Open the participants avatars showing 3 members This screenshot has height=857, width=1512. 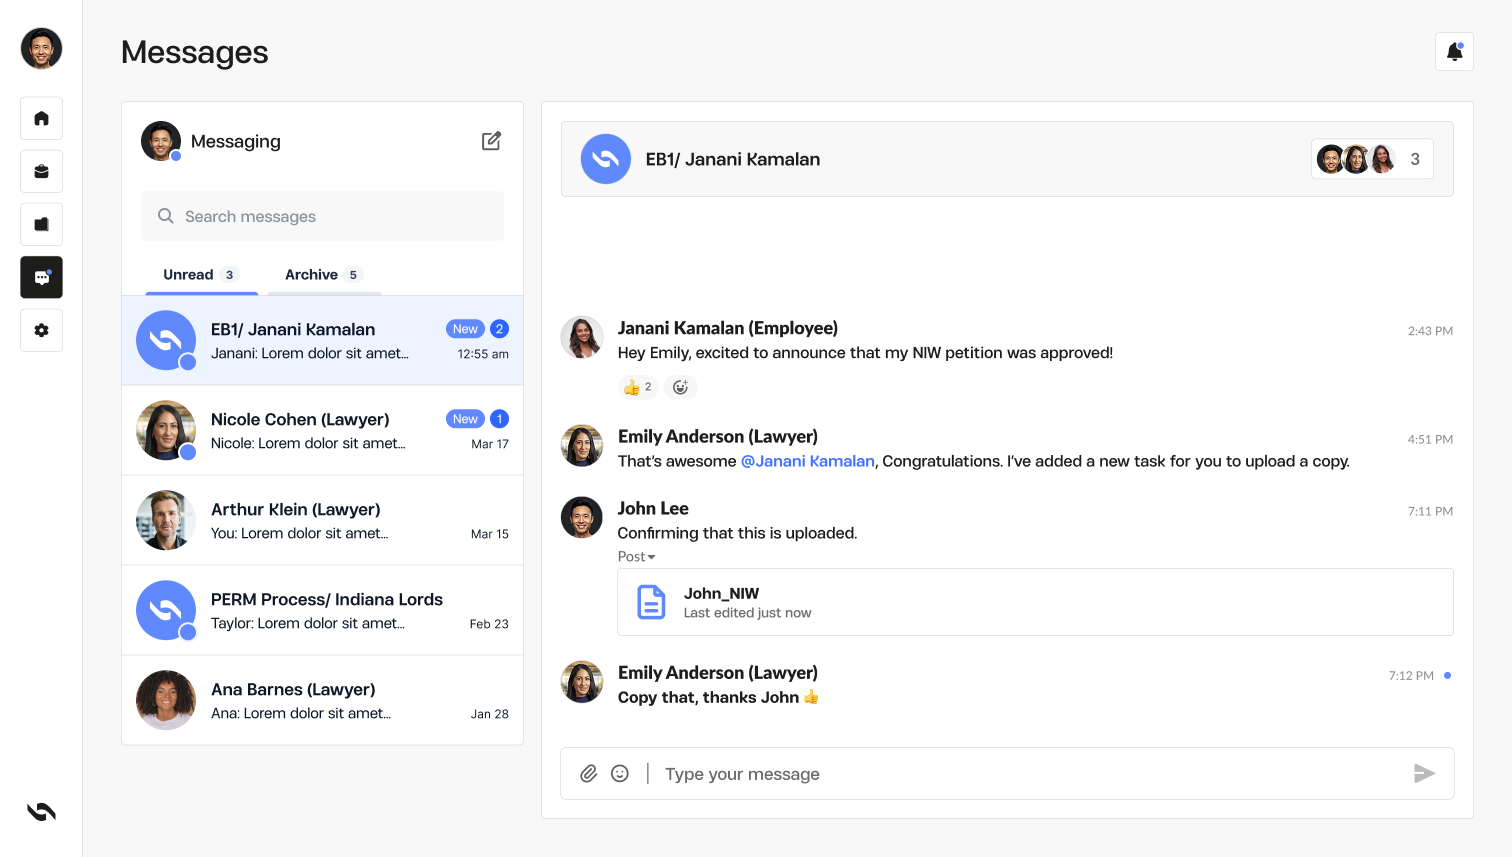click(1372, 159)
